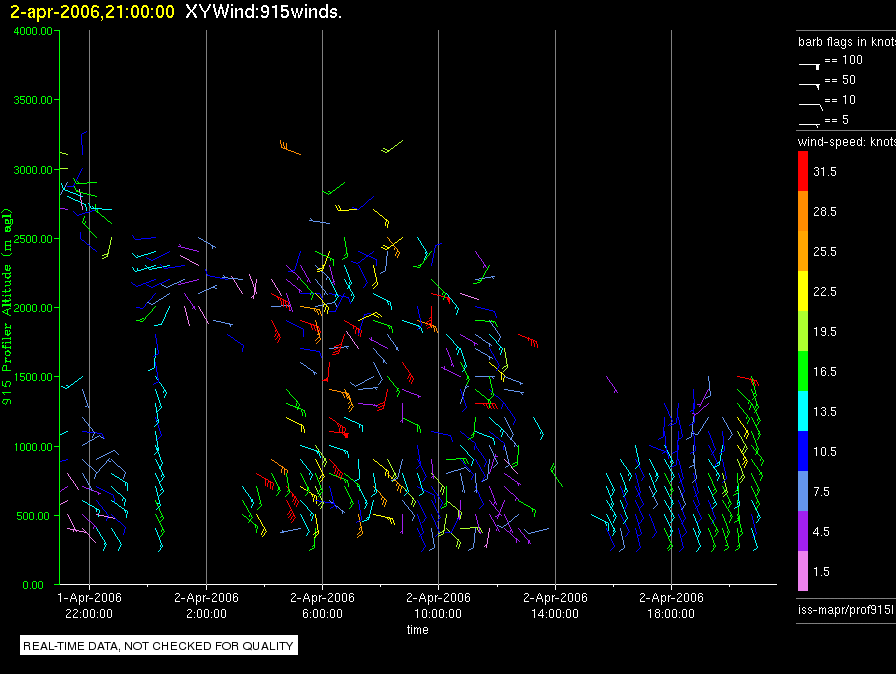896x674 pixels.
Task: Click the 5-knot barb flag legend icon
Action: tap(809, 123)
